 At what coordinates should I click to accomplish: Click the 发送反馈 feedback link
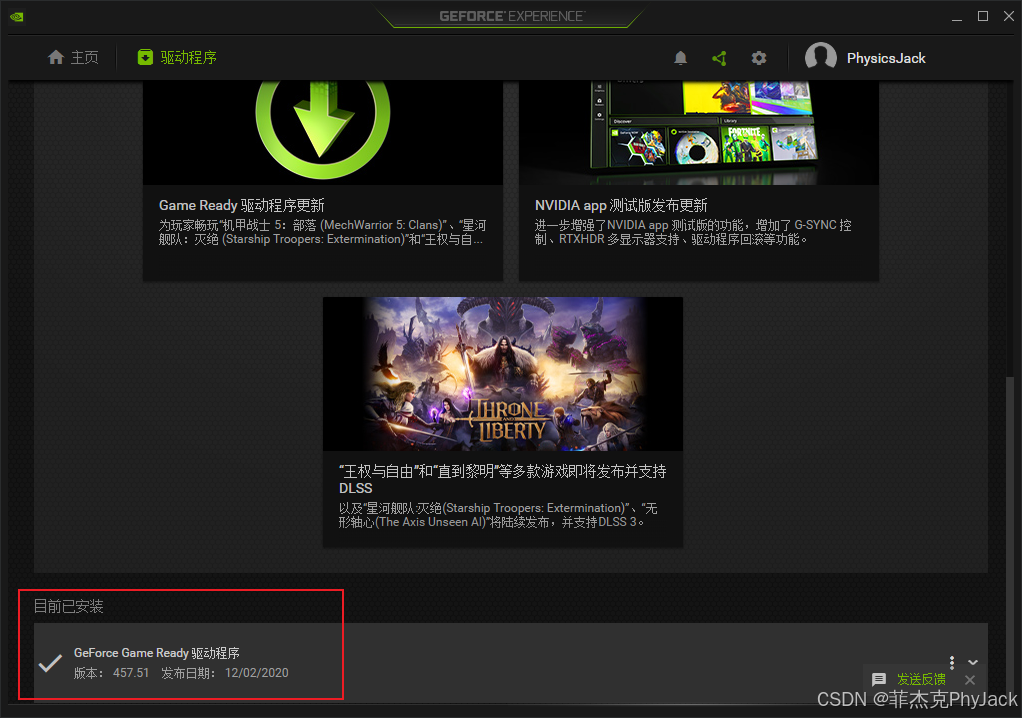tap(921, 680)
